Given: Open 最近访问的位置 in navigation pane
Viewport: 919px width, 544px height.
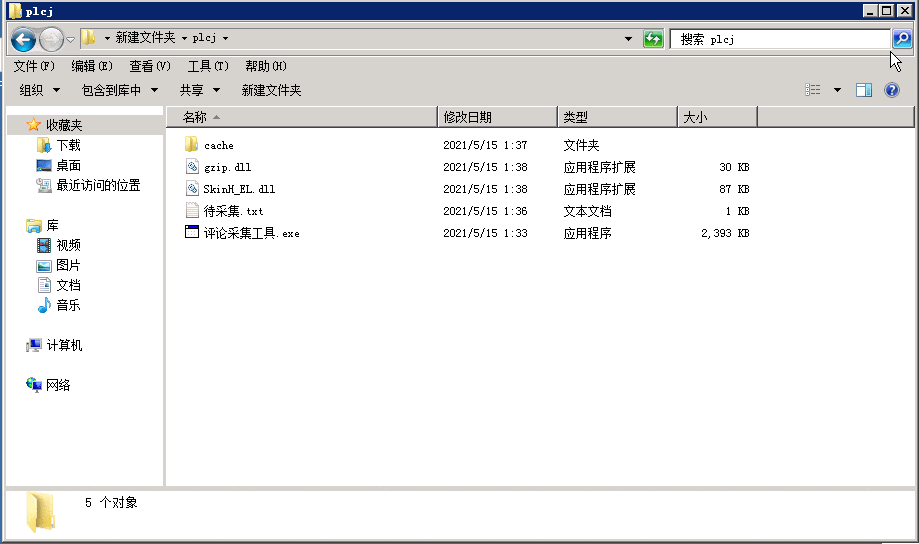Looking at the screenshot, I should pos(98,185).
